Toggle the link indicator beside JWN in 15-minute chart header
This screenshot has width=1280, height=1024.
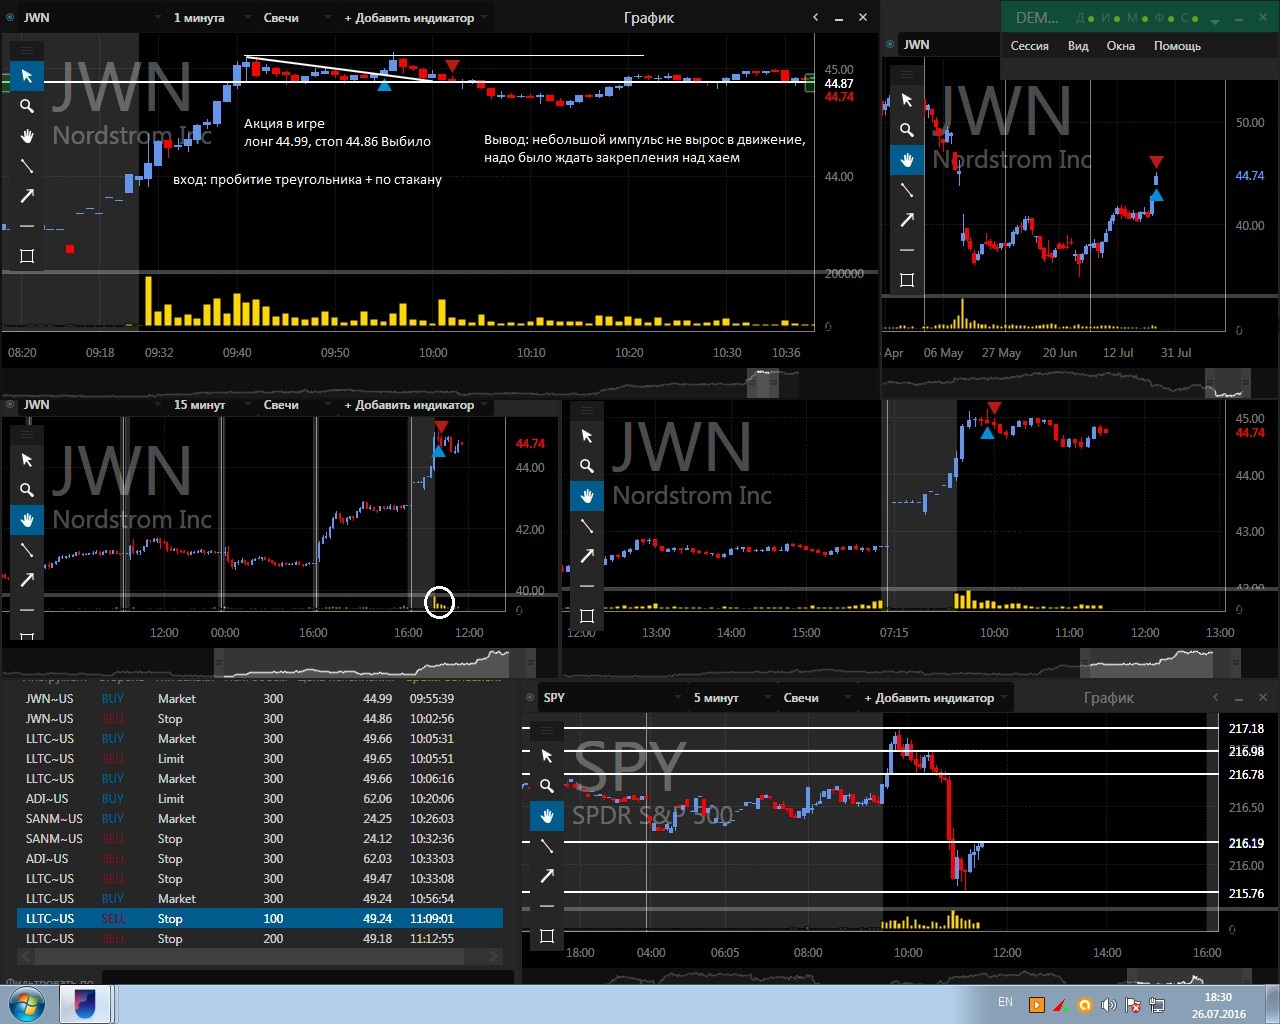pos(10,405)
